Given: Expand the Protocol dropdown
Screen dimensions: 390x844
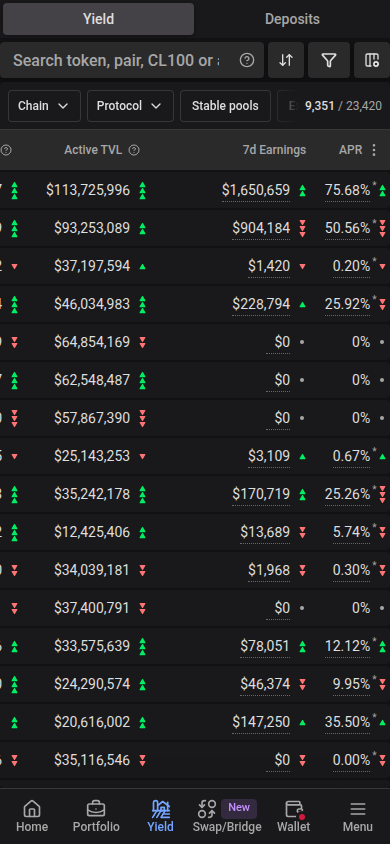Looking at the screenshot, I should coord(130,106).
